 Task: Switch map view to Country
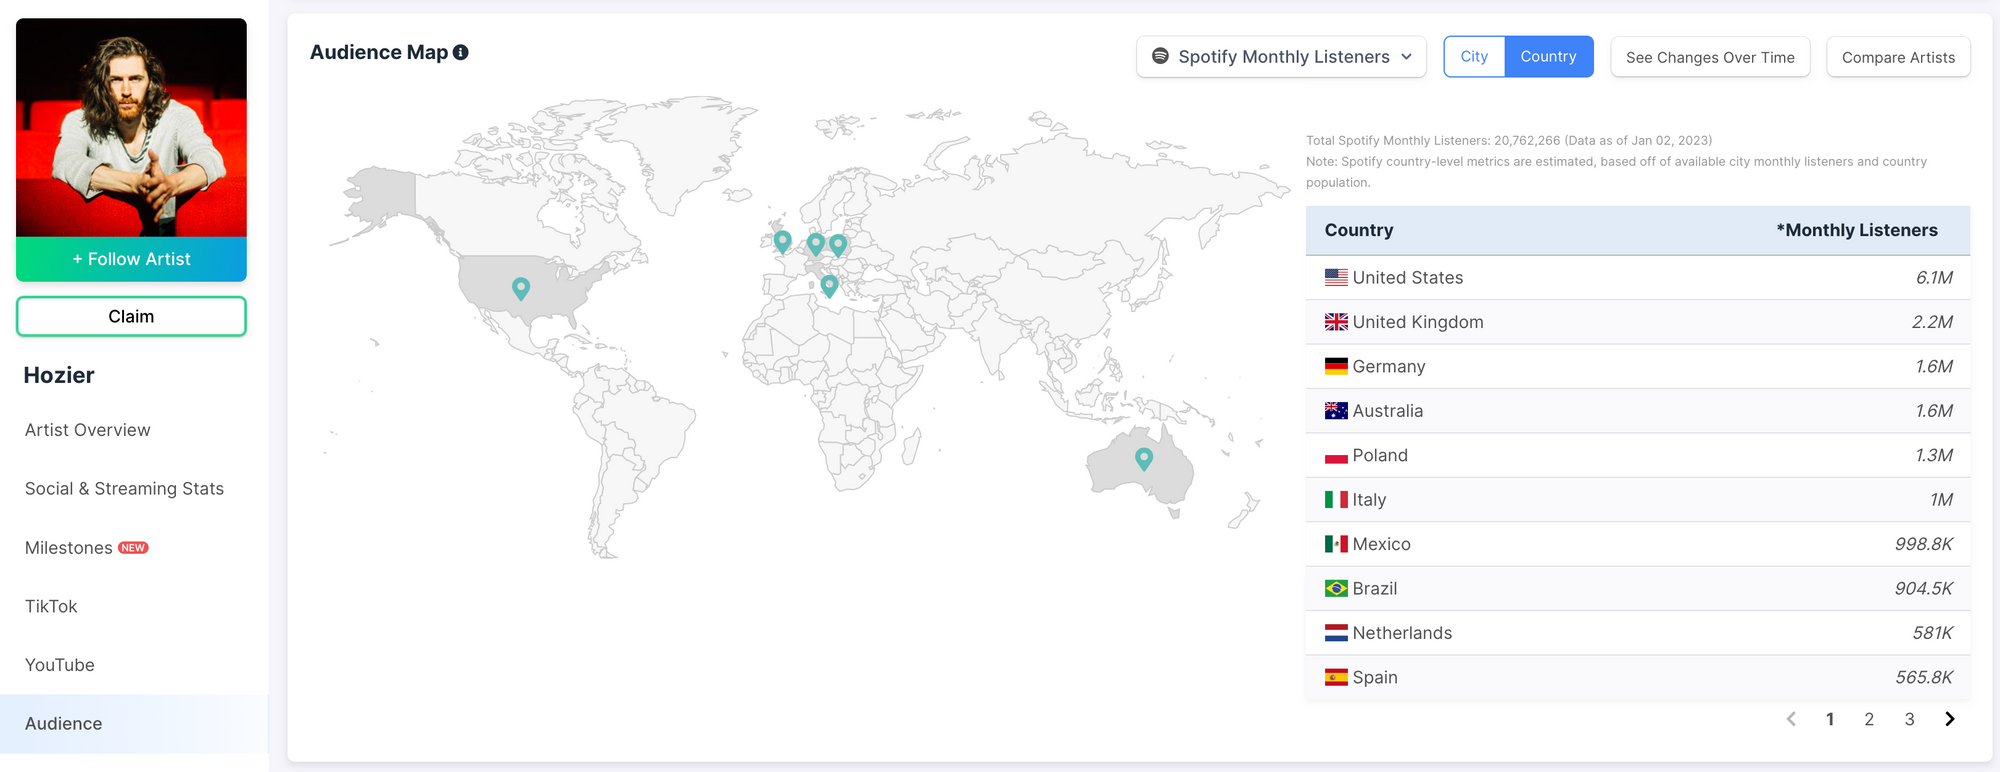pos(1548,57)
